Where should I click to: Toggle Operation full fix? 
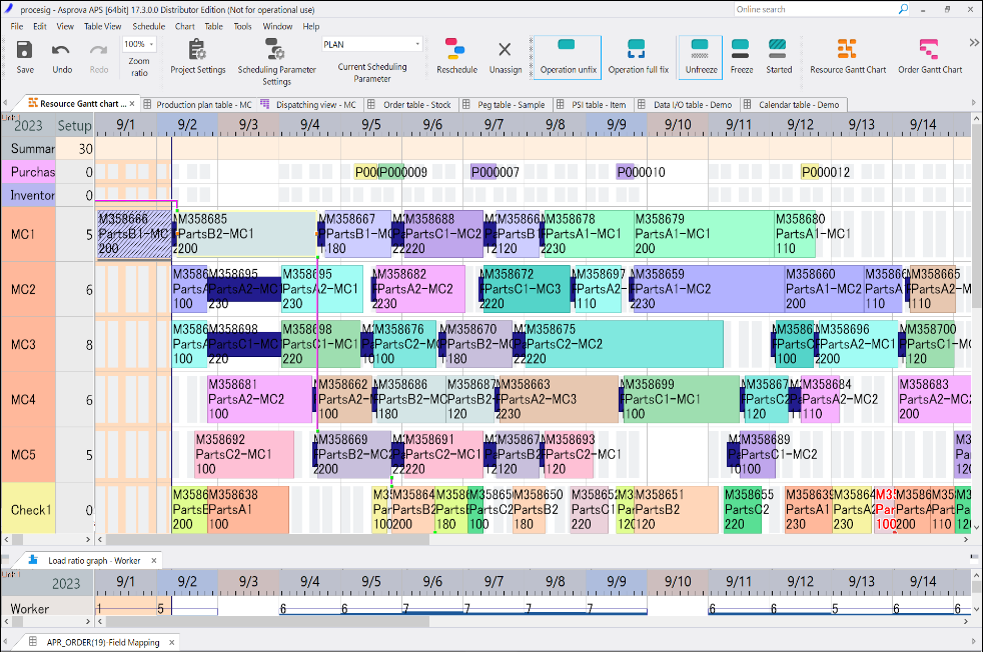pos(638,56)
